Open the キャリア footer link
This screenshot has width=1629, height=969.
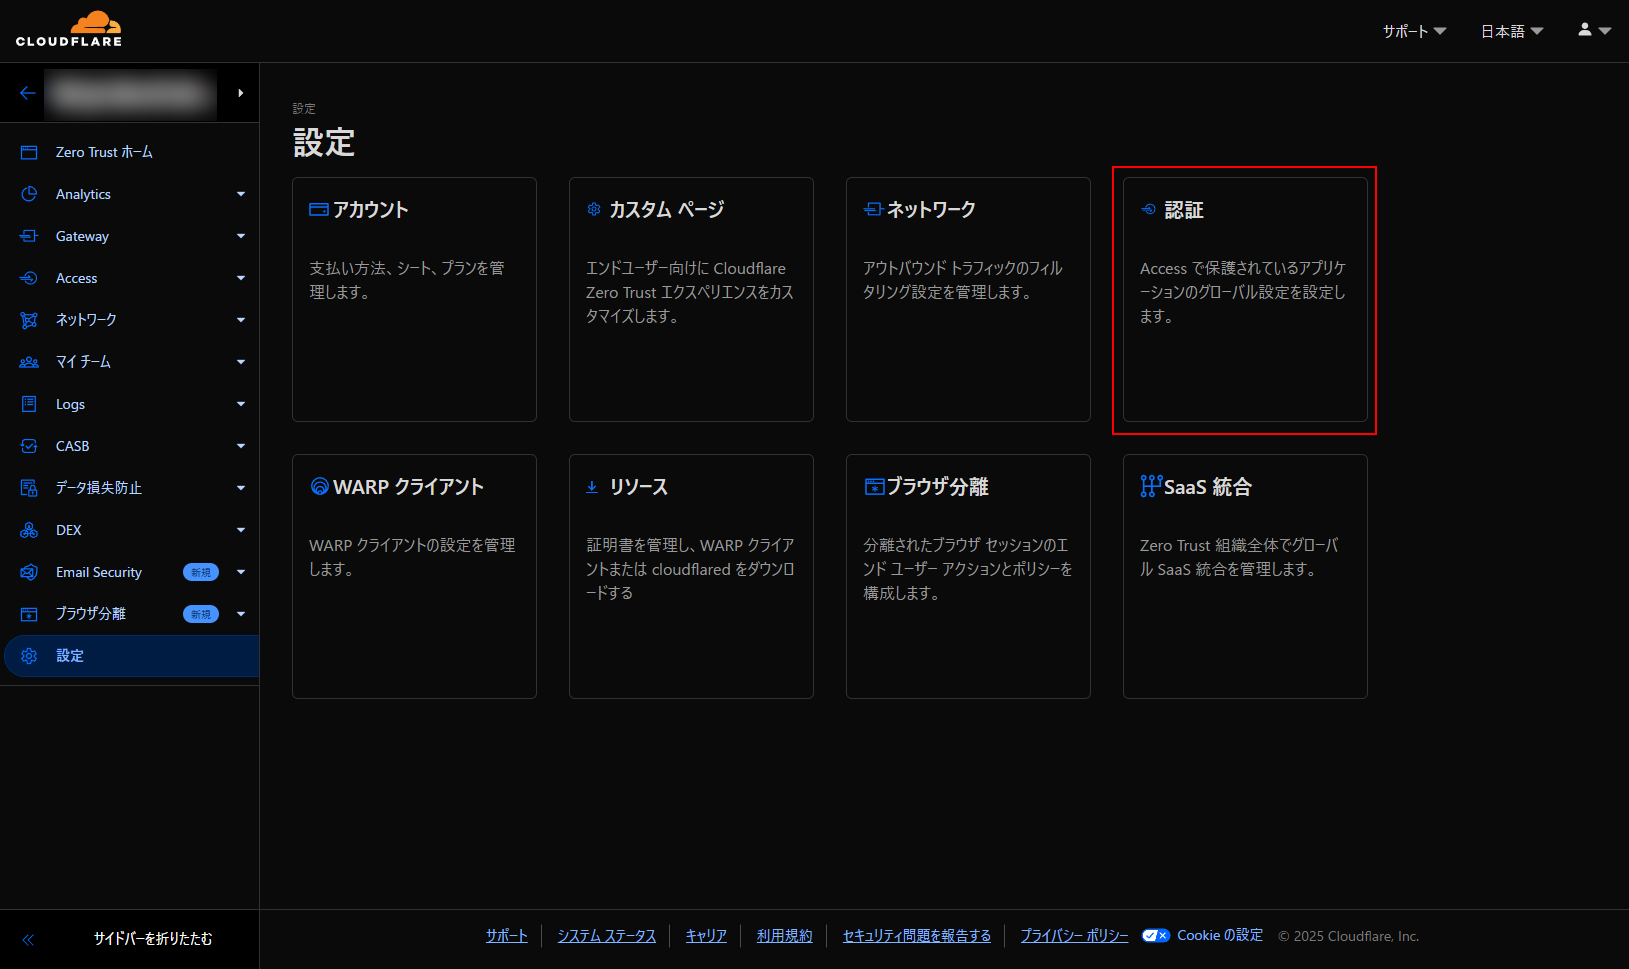coord(706,936)
